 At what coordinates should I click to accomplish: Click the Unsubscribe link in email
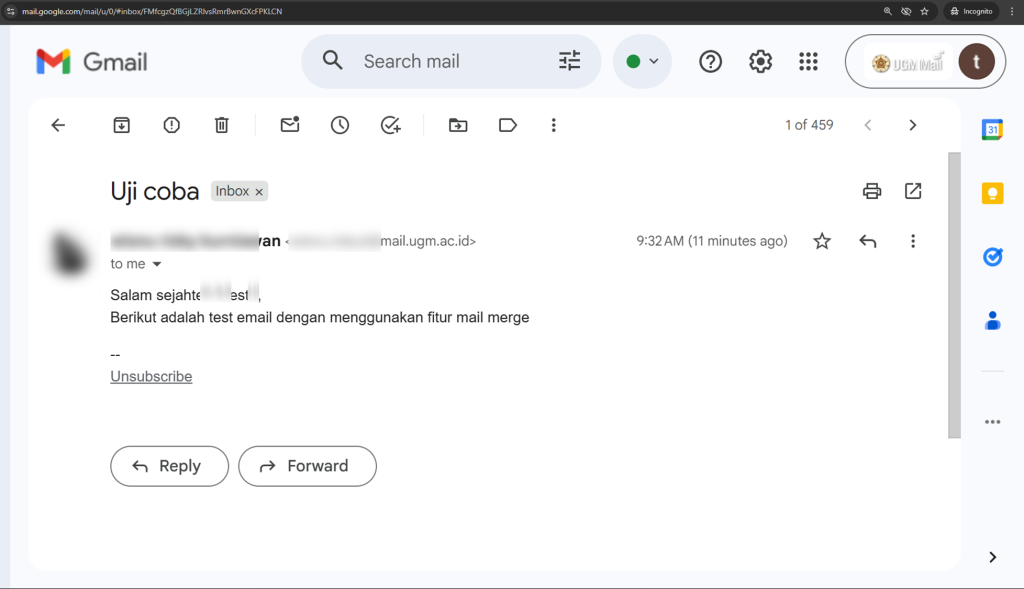[151, 377]
